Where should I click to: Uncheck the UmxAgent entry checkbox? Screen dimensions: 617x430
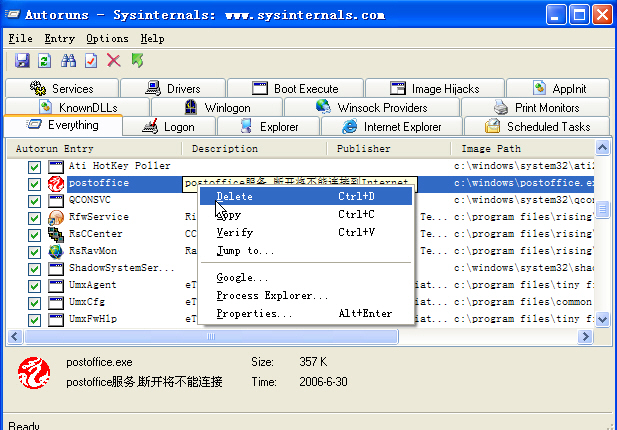pos(34,286)
